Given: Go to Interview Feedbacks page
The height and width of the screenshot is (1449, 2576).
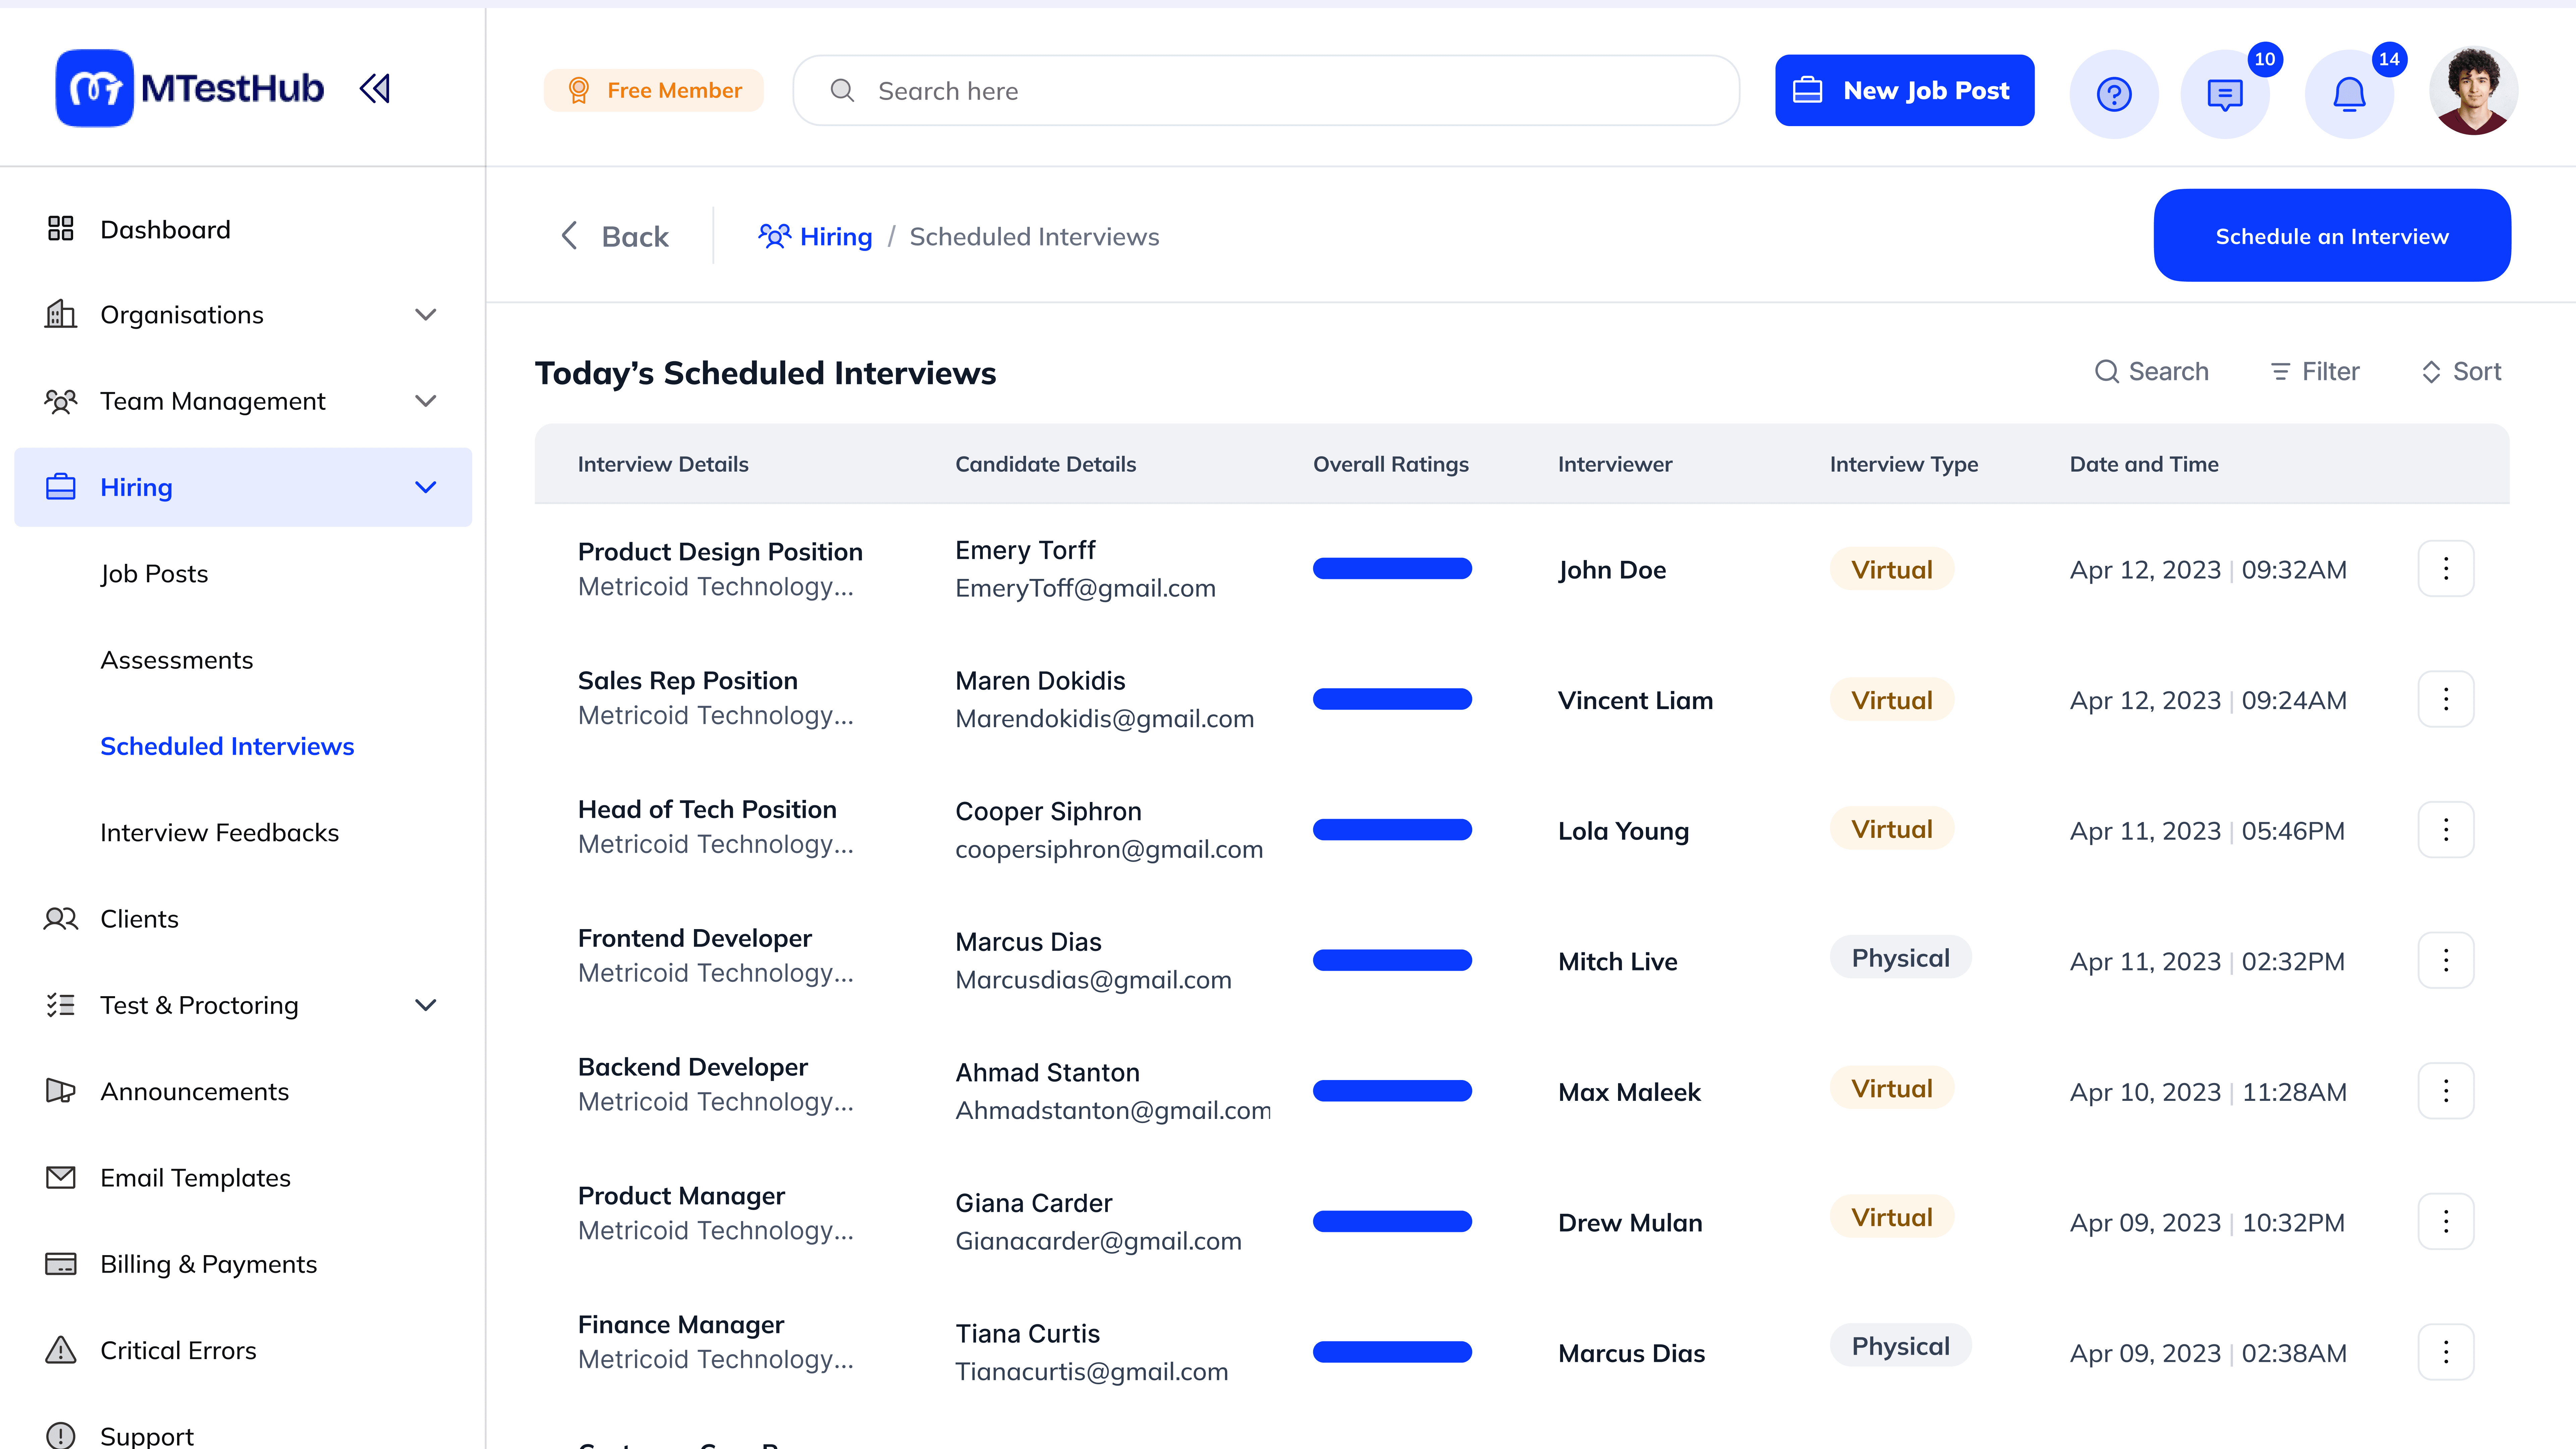Looking at the screenshot, I should [x=220, y=833].
